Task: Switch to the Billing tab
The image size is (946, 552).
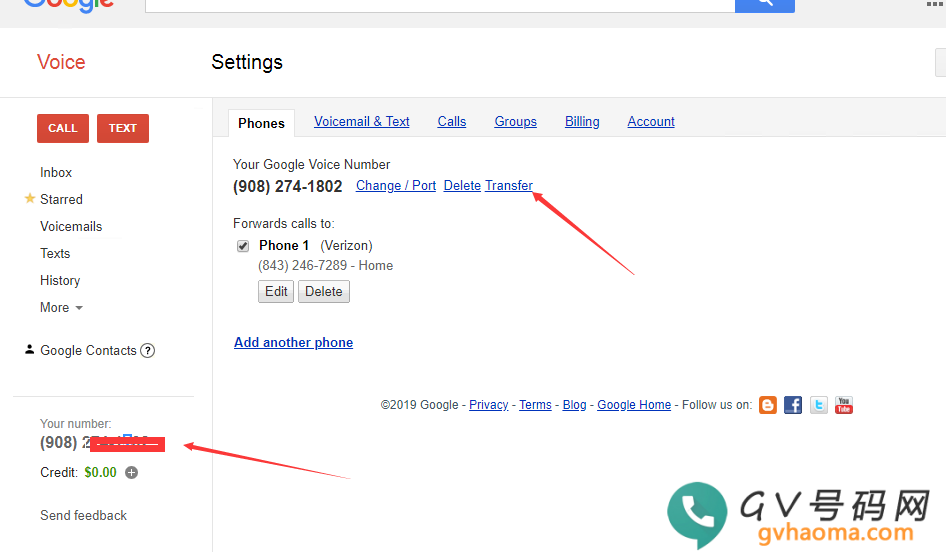Action: click(582, 121)
